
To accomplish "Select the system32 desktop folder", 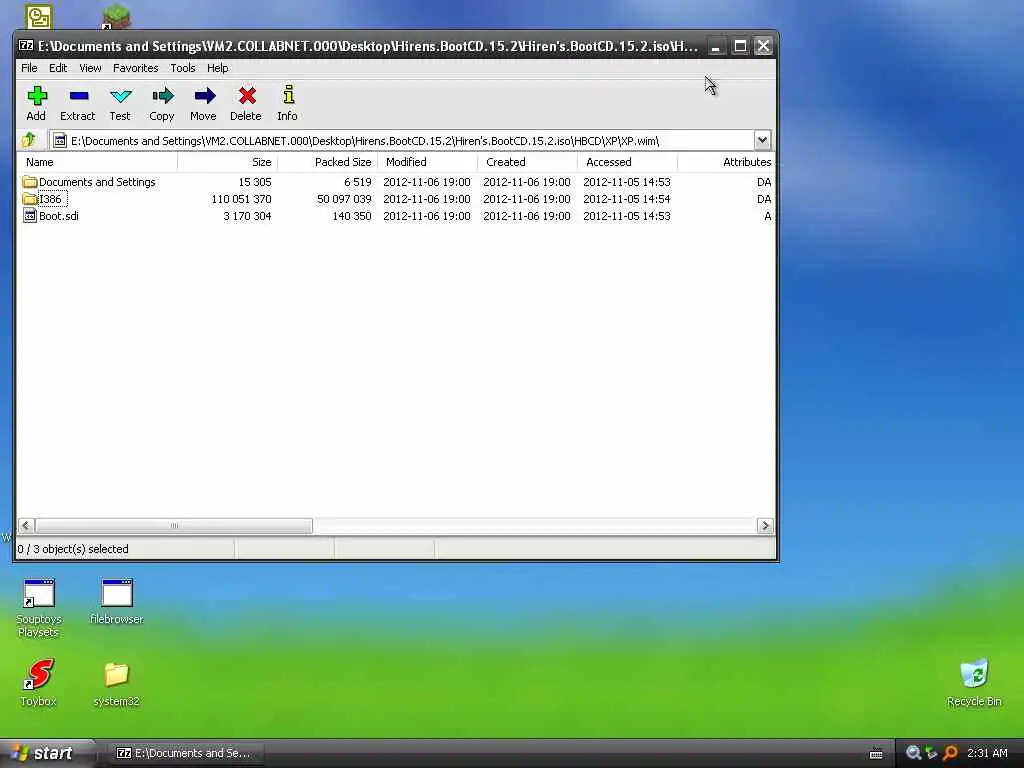I will [x=117, y=684].
